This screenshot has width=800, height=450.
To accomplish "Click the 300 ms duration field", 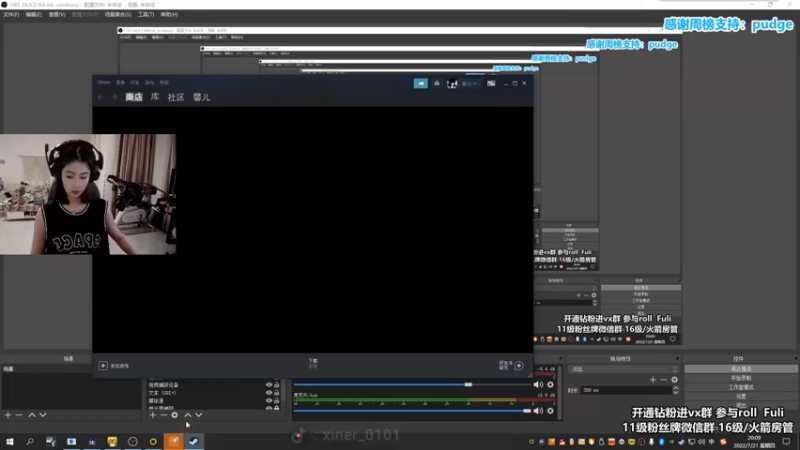I will click(x=626, y=390).
